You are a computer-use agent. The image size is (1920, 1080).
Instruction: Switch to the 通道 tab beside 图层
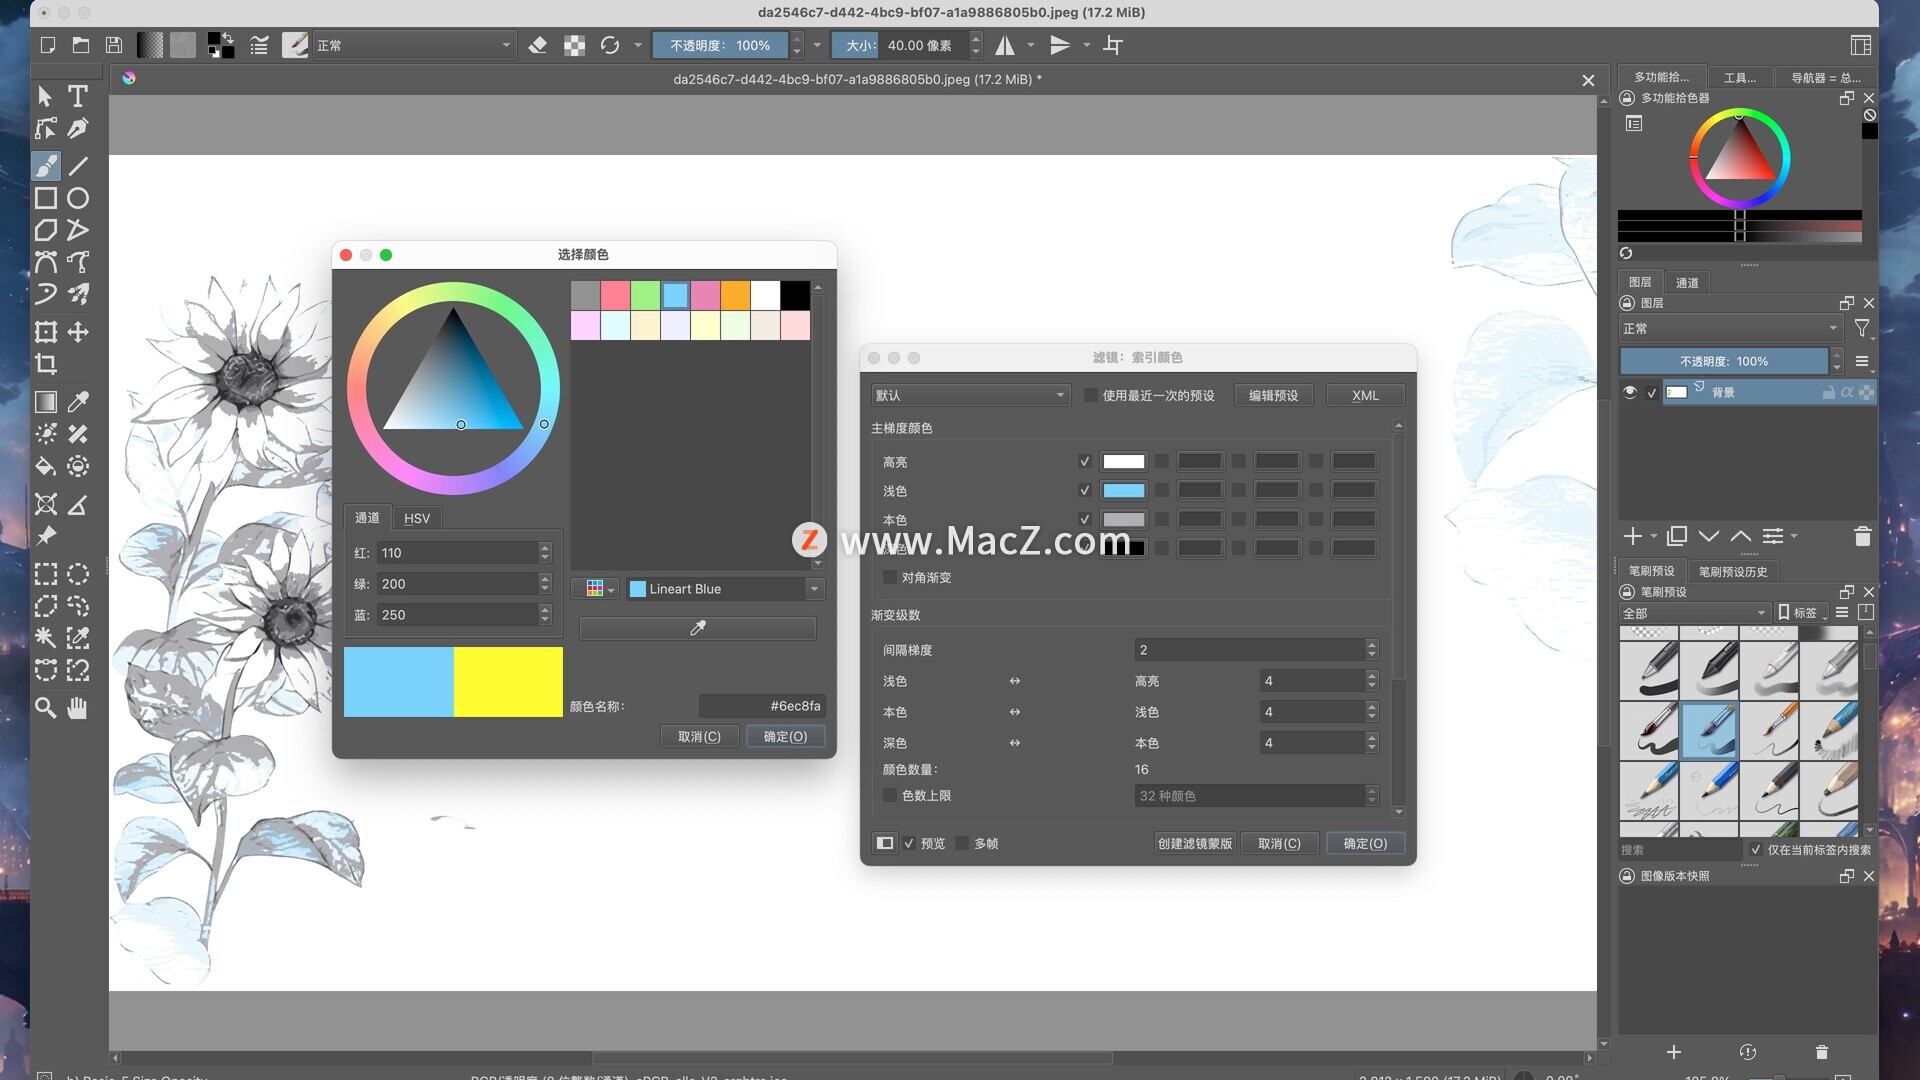click(1687, 283)
